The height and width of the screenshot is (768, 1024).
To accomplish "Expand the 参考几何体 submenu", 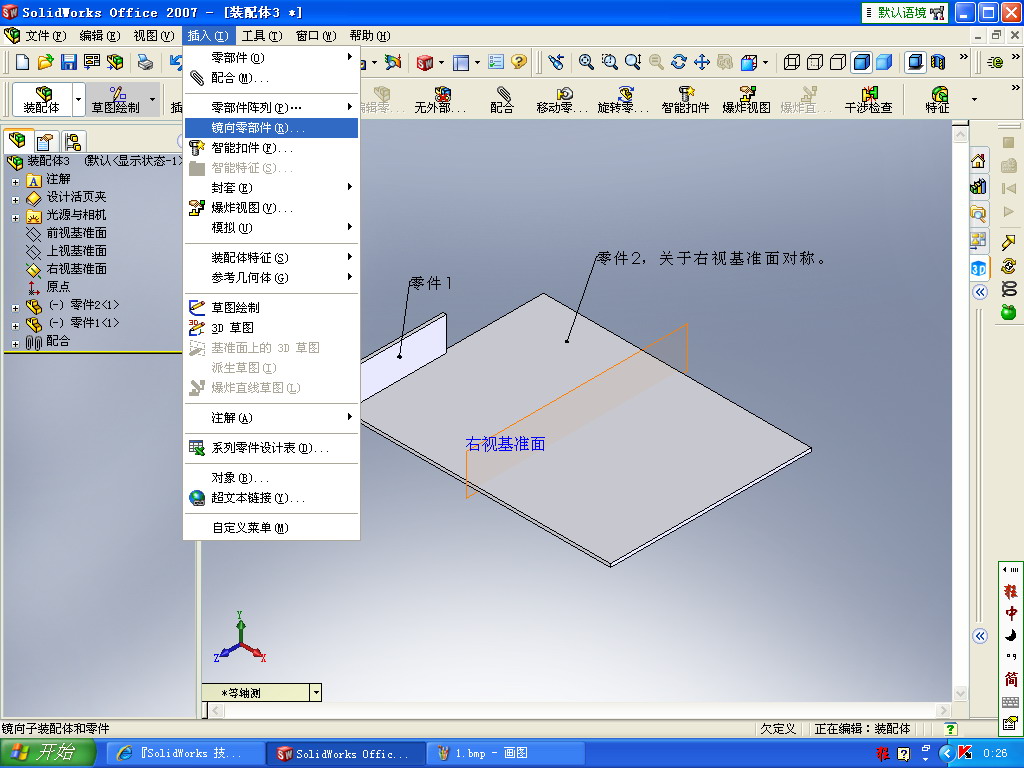I will click(271, 278).
